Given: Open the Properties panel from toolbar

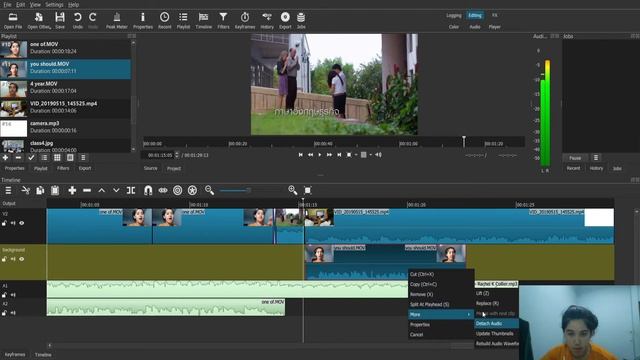Looking at the screenshot, I should tap(143, 20).
